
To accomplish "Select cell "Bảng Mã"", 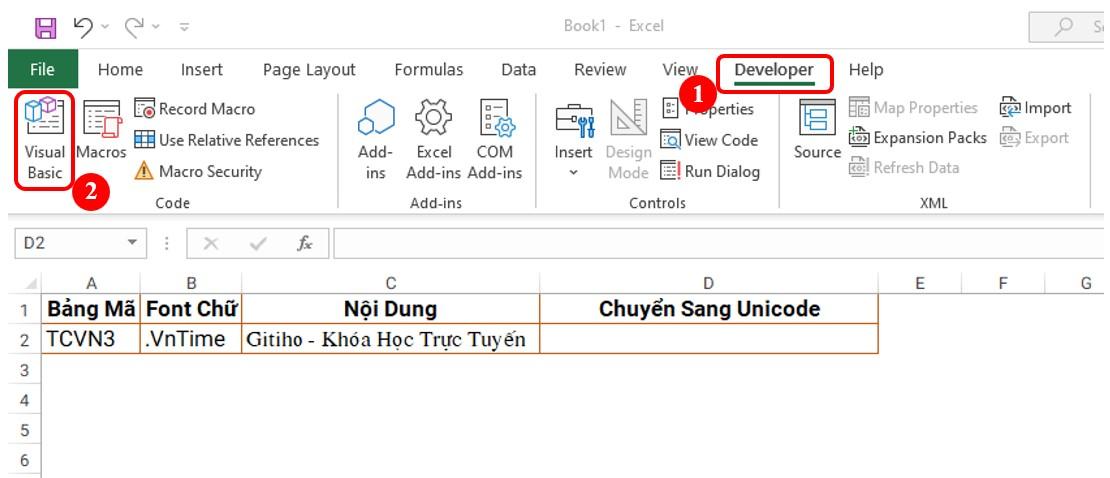I will click(x=91, y=309).
